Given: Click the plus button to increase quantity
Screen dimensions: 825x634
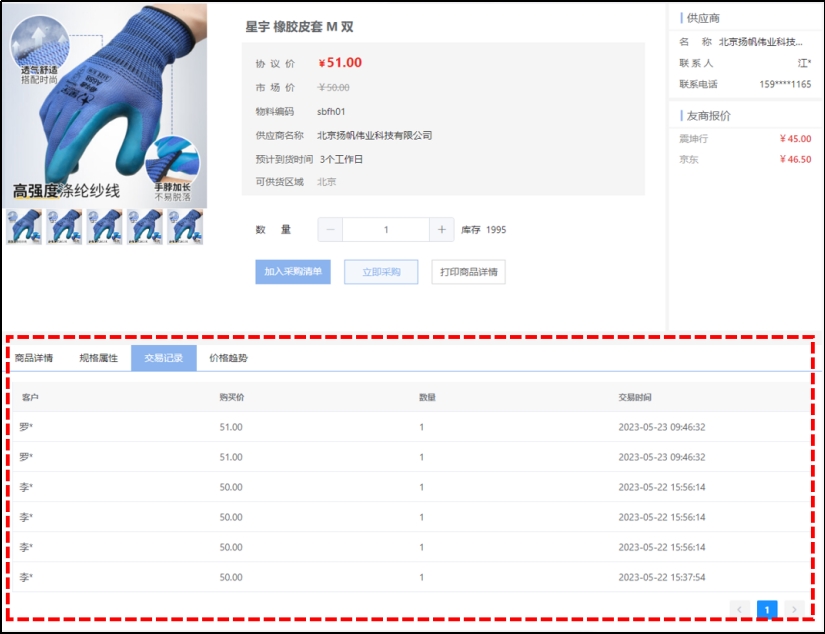Looking at the screenshot, I should point(442,230).
